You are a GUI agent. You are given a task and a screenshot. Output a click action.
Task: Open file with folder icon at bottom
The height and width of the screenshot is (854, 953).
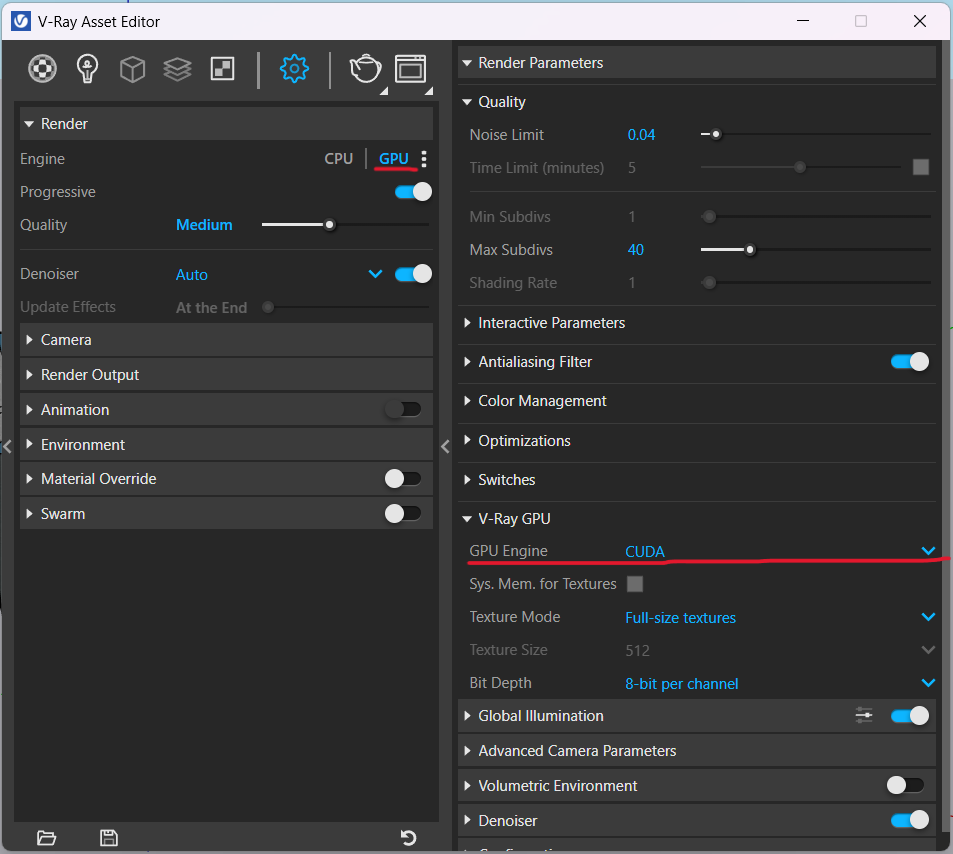coord(46,838)
